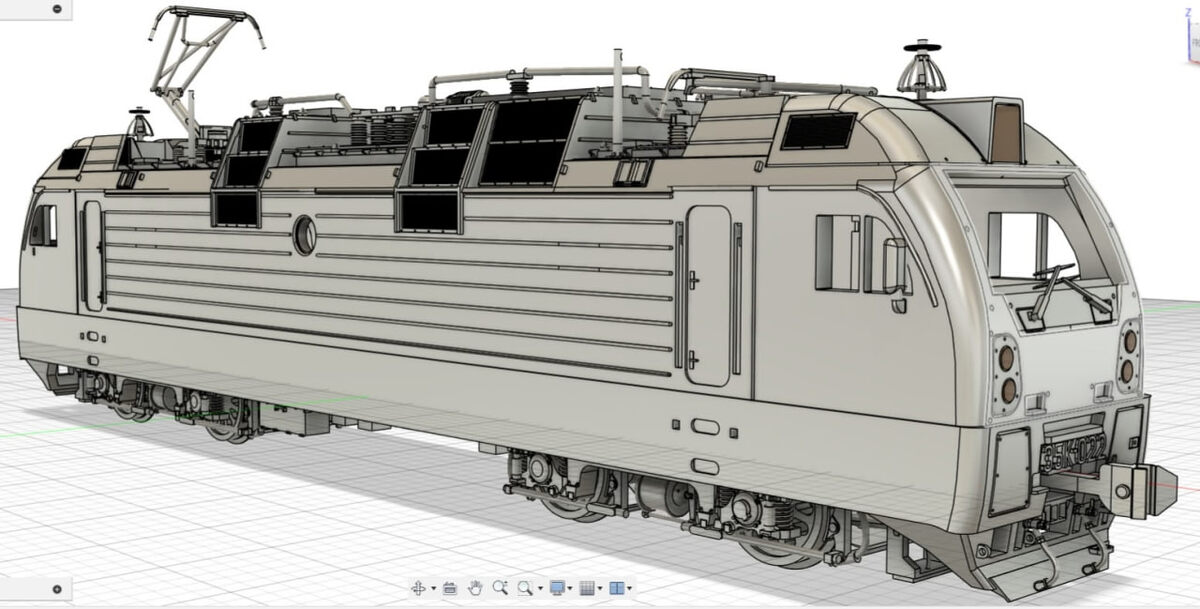Open the Display Settings monitor icon
1200x609 pixels.
click(557, 588)
